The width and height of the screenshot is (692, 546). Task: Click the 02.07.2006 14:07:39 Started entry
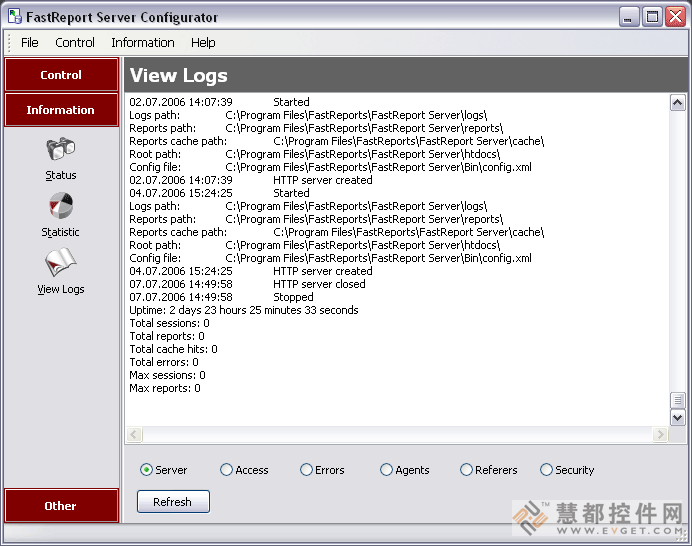(x=219, y=102)
